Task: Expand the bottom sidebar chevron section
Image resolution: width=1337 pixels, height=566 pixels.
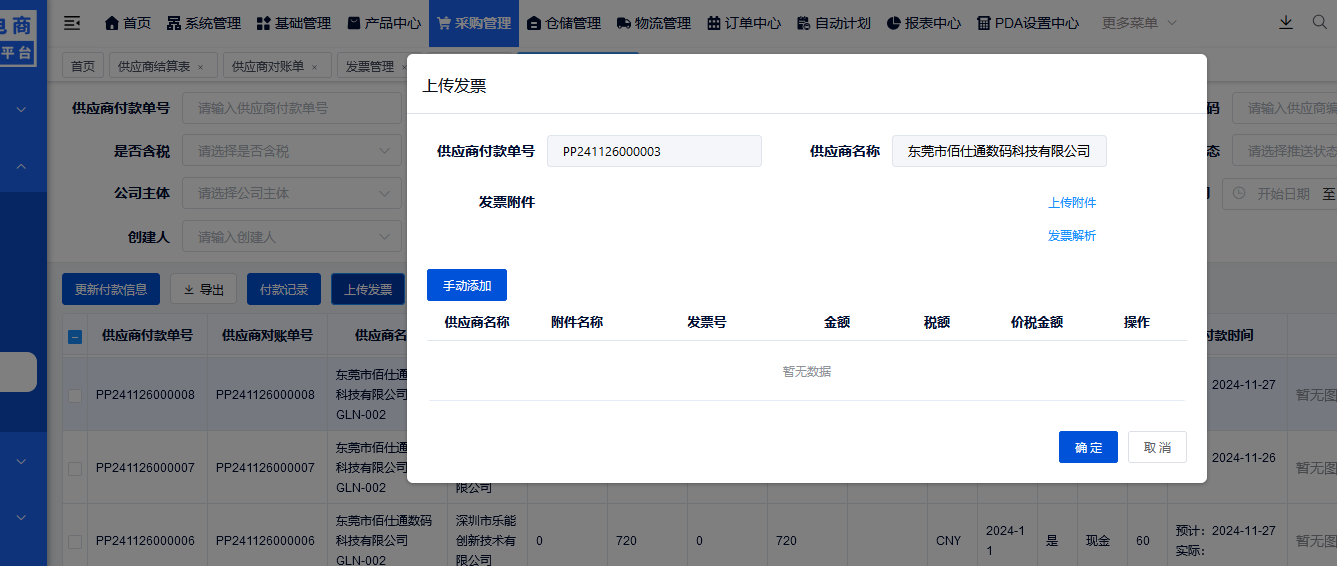Action: tap(21, 517)
